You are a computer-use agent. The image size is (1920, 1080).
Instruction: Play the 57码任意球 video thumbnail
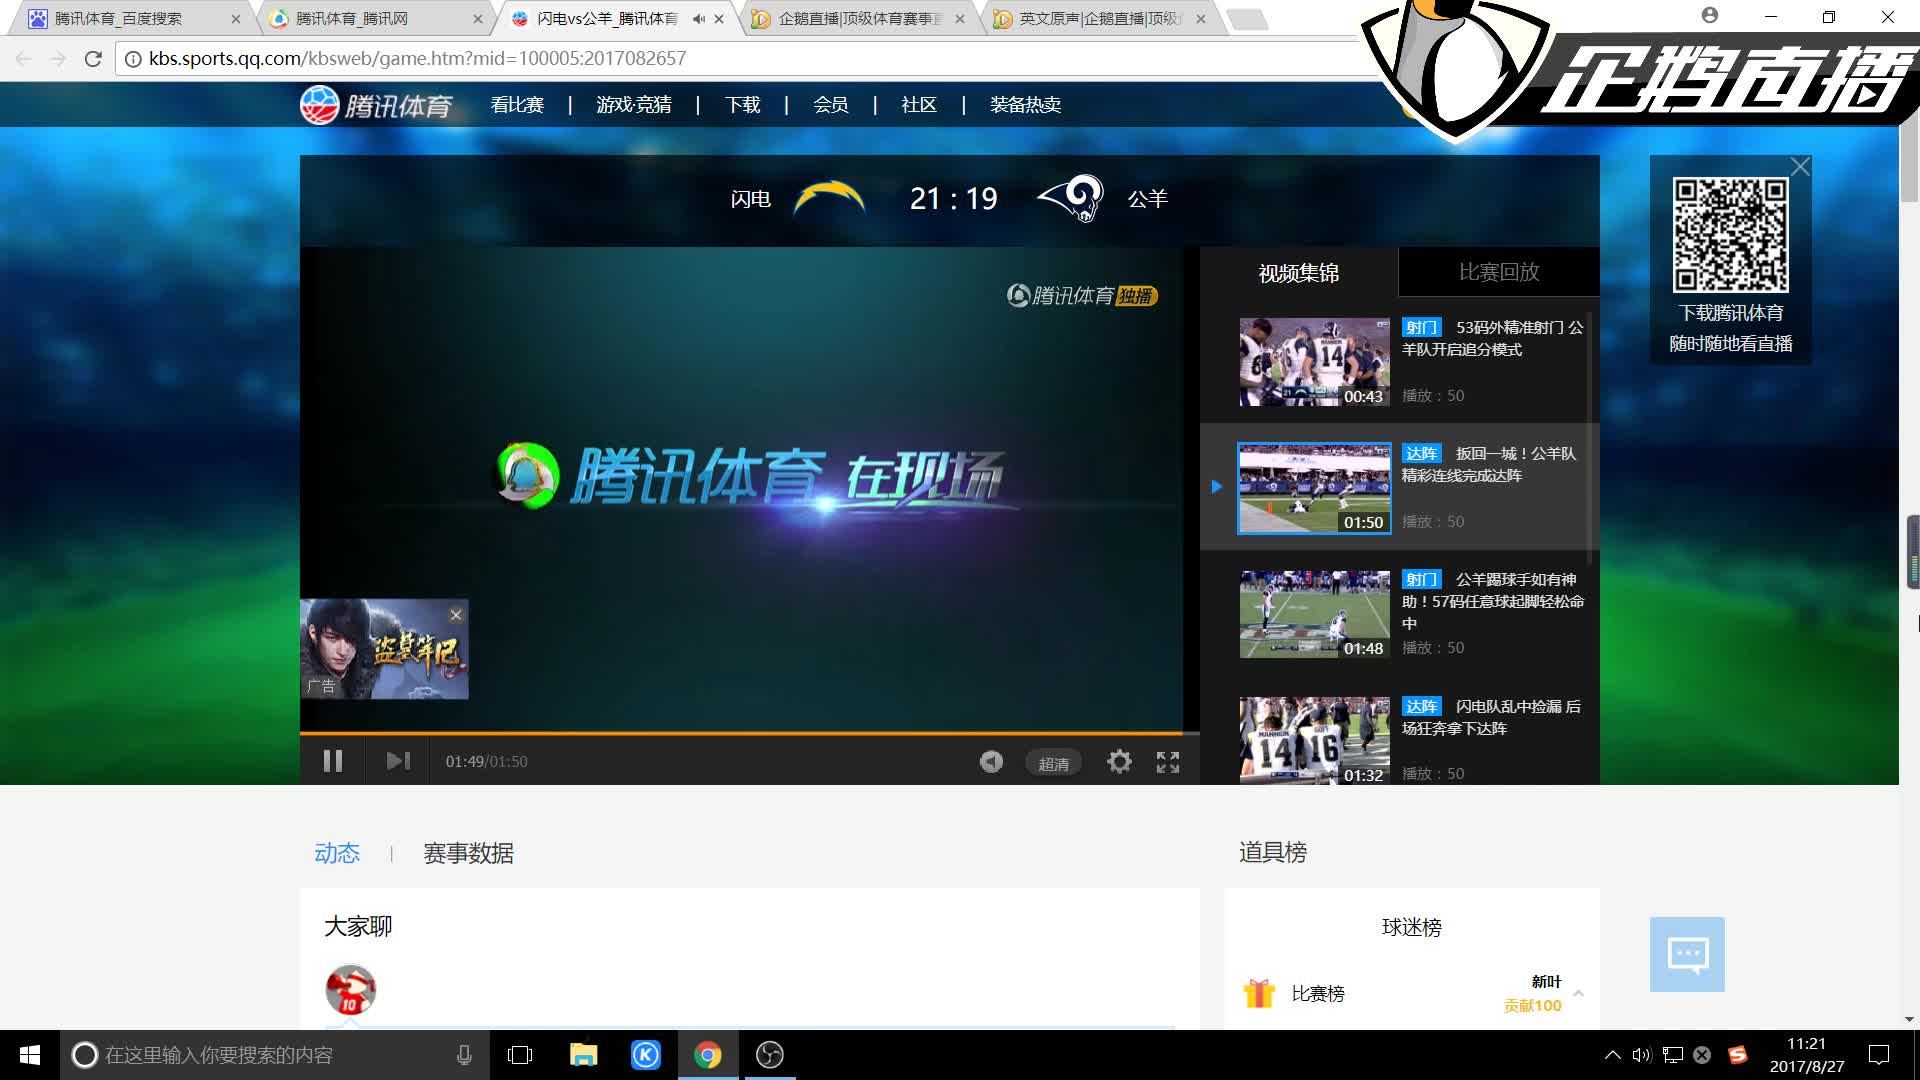pos(1315,614)
